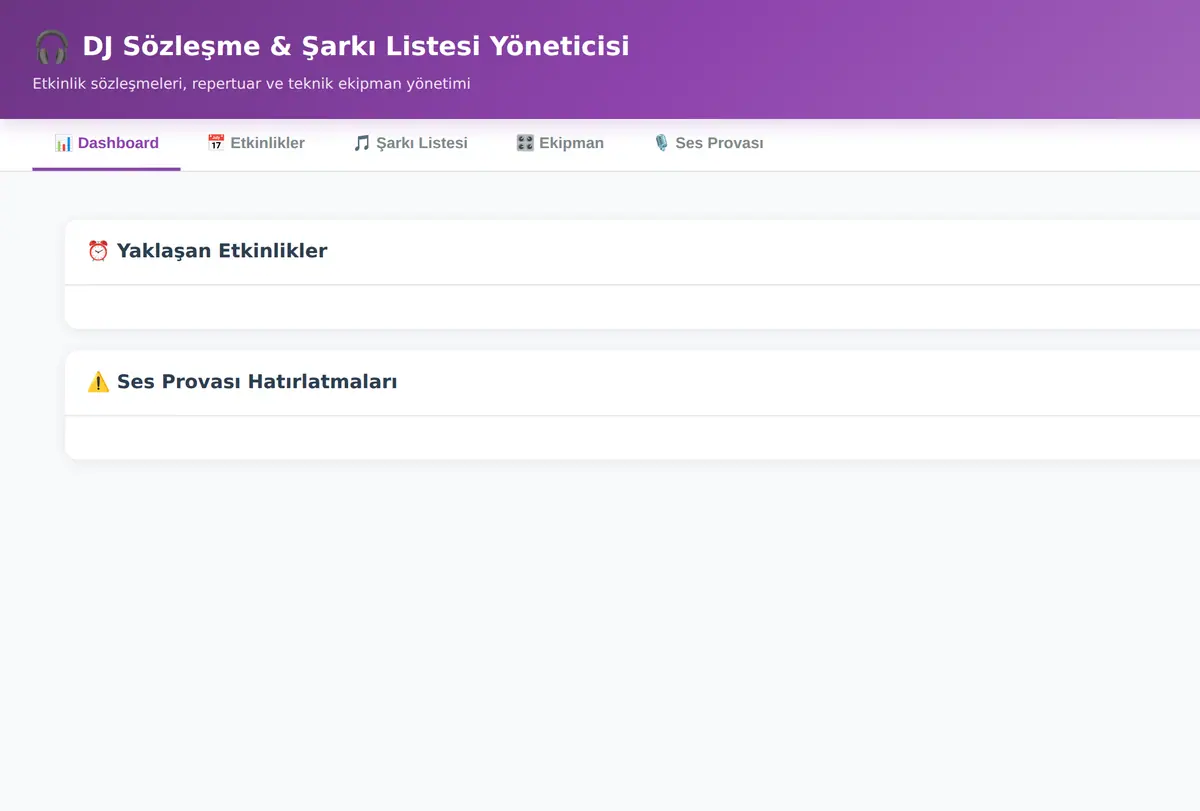The height and width of the screenshot is (811, 1200).
Task: Go to the Ekipman tab
Action: [560, 143]
